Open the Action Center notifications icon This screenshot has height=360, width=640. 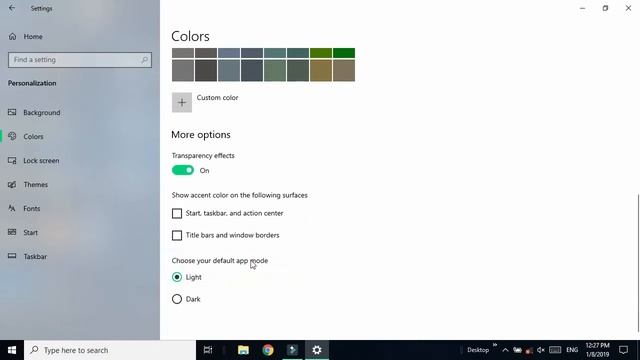[x=623, y=350]
